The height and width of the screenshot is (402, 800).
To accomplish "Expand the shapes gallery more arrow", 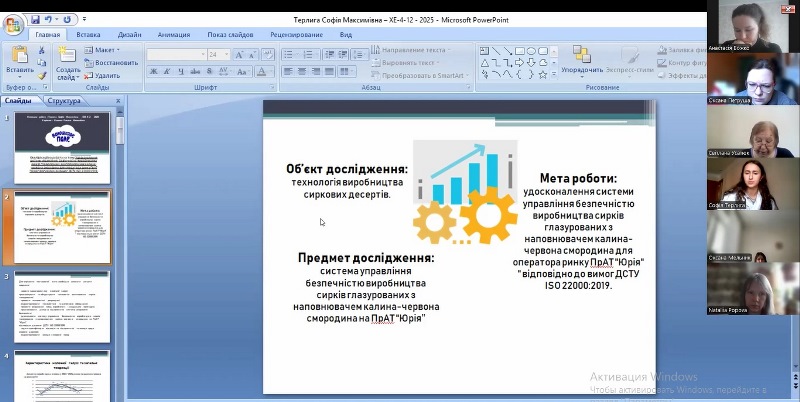I will tap(552, 74).
